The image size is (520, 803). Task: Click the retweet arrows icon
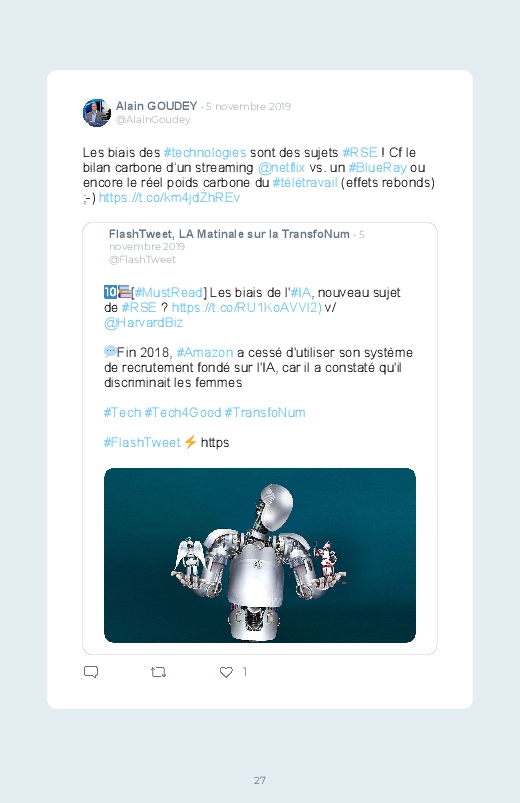(158, 672)
